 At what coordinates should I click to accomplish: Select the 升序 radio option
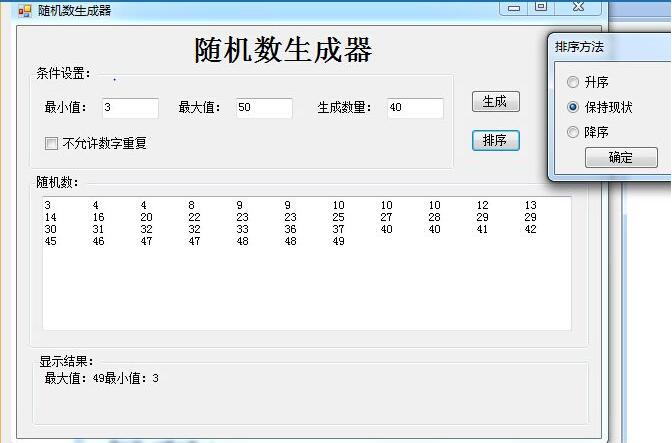click(573, 83)
